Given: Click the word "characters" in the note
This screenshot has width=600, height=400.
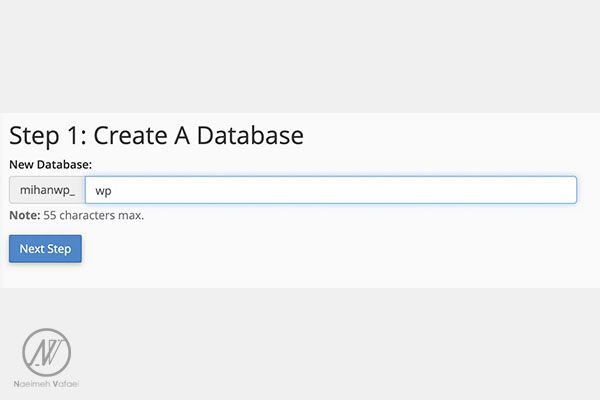Looking at the screenshot, I should click(x=87, y=215).
